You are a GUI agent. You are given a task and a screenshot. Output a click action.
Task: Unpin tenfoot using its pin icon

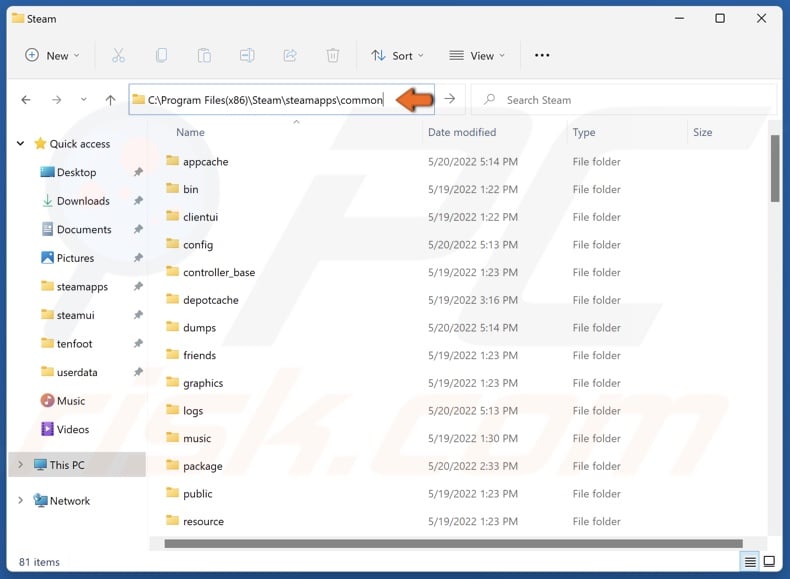(x=138, y=344)
